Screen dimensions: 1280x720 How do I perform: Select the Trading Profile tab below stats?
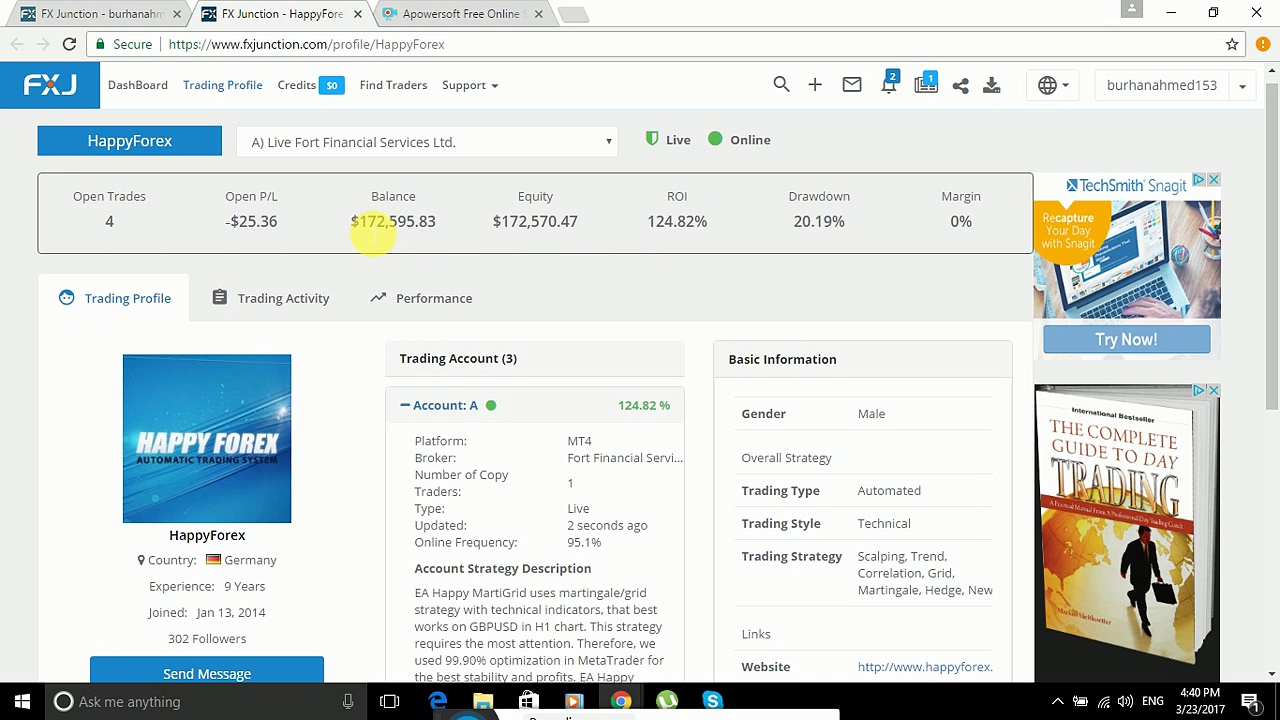115,298
